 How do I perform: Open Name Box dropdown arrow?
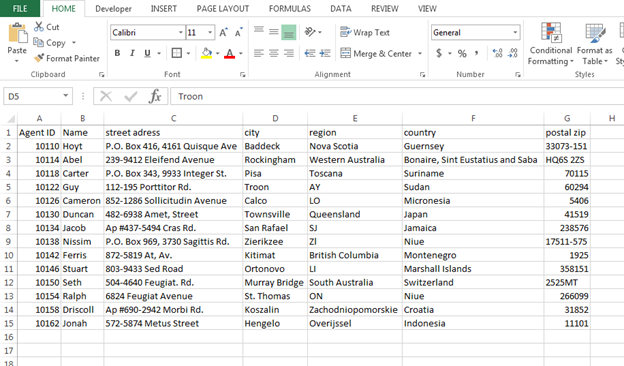coord(66,96)
